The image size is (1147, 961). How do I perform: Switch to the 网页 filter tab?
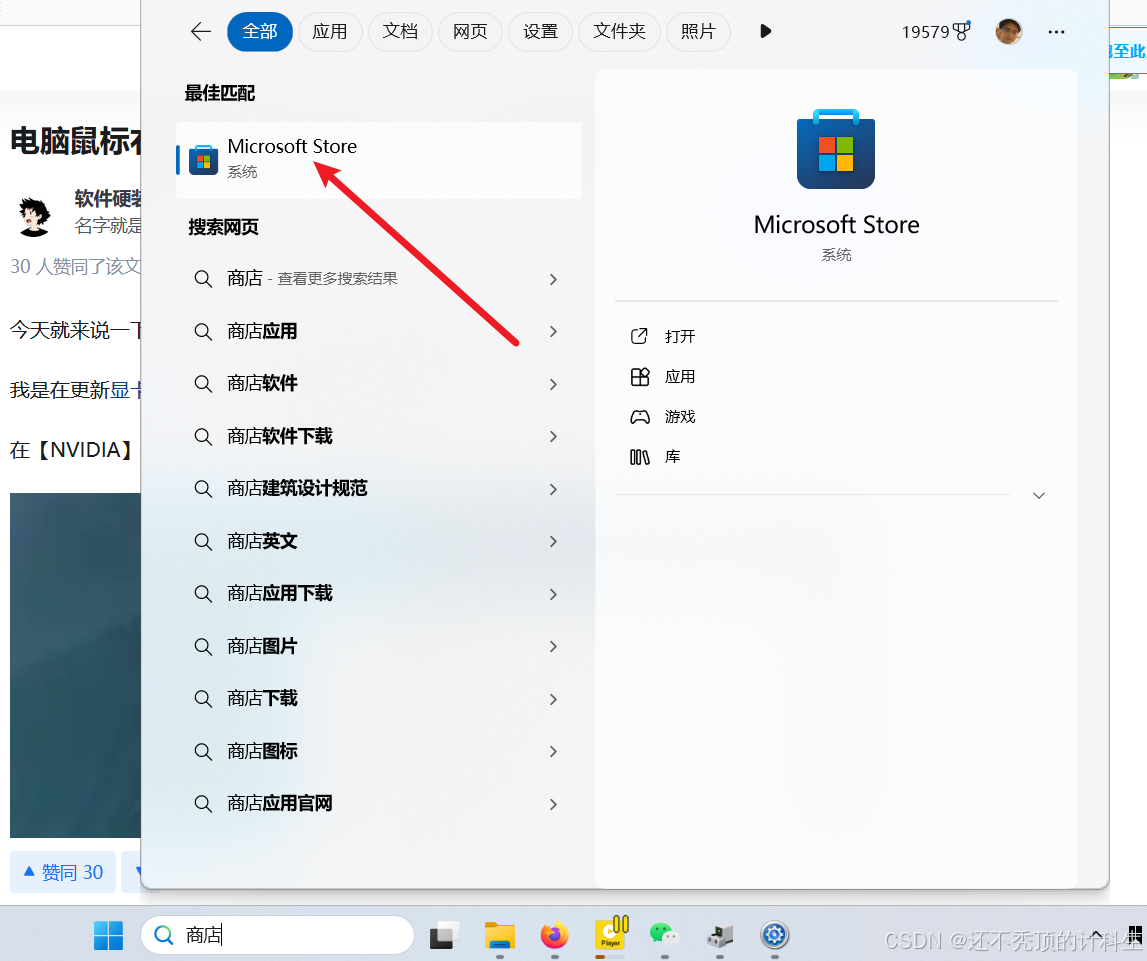click(x=470, y=31)
